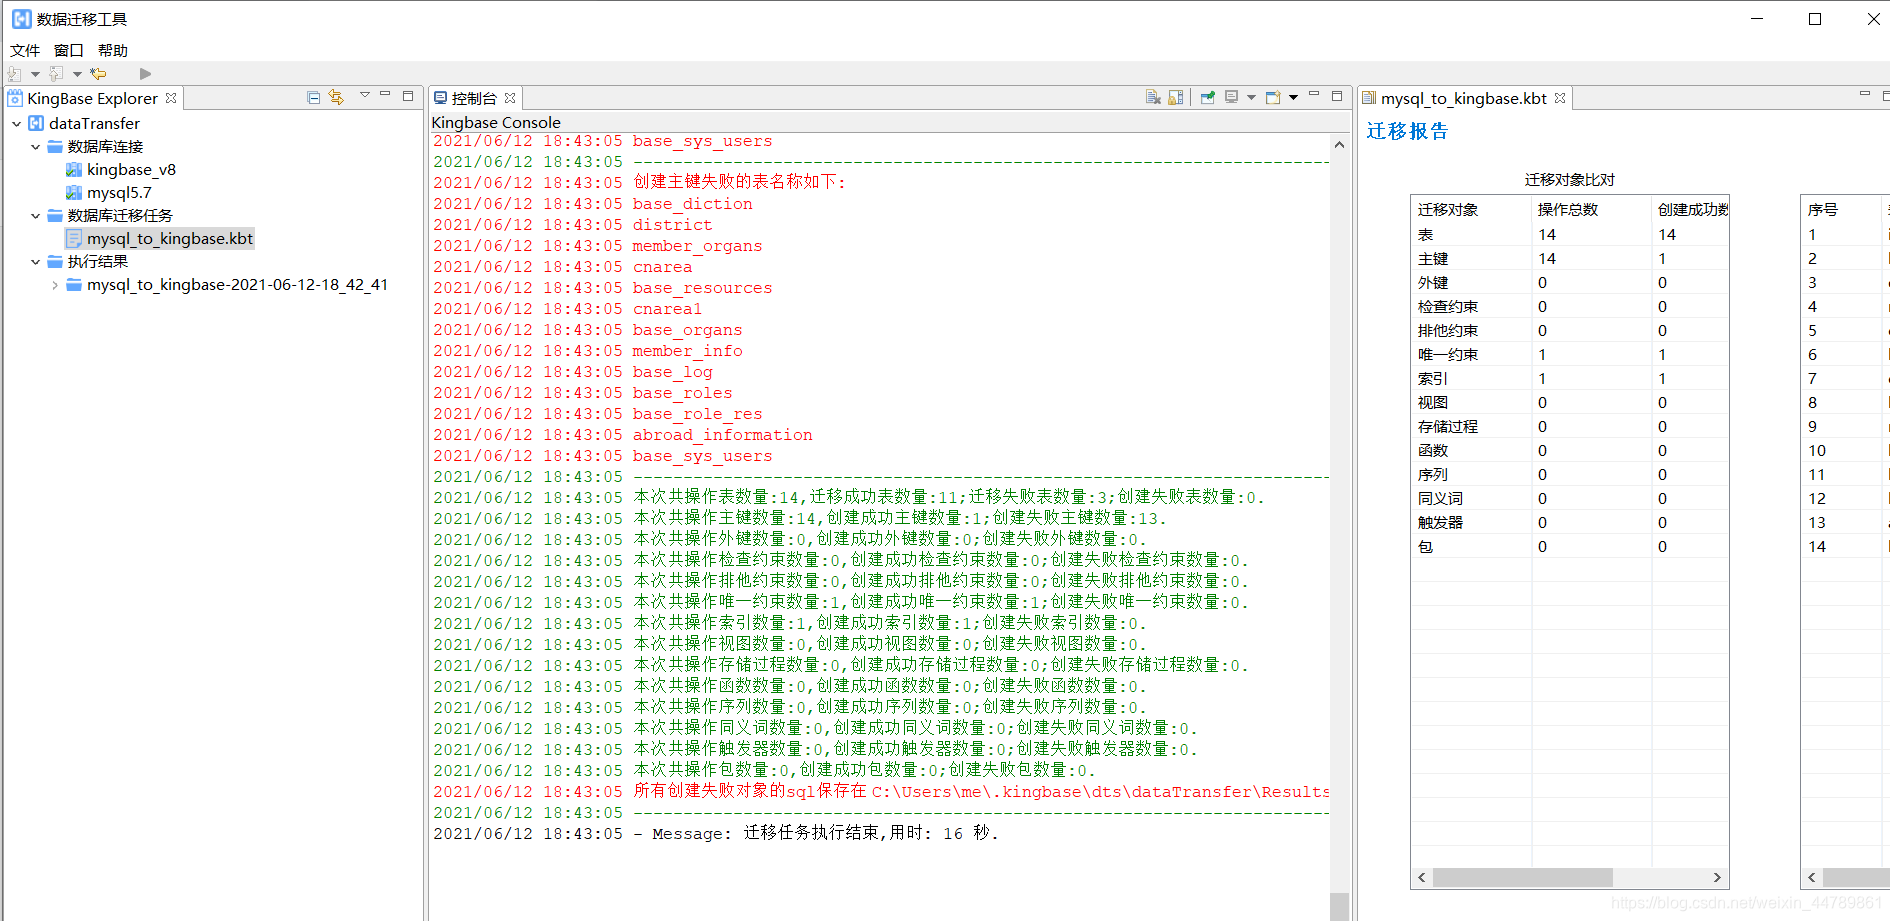Maximize the KingBase Explorer panel
The width and height of the screenshot is (1890, 921).
(408, 96)
